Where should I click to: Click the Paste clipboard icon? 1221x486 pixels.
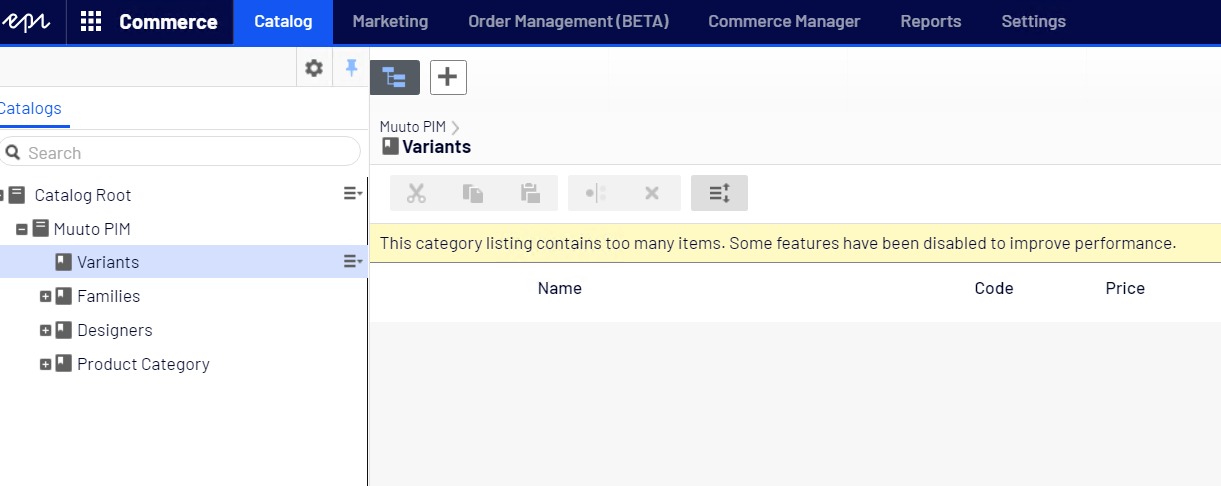click(530, 193)
